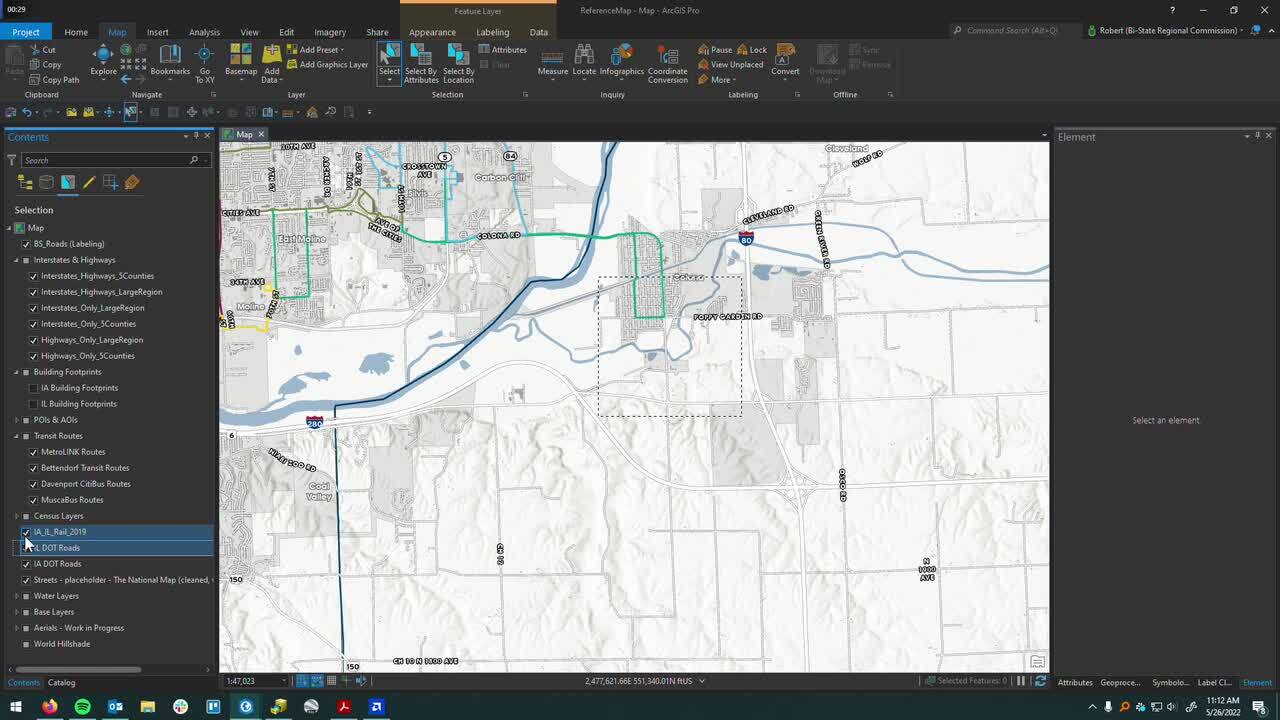The width and height of the screenshot is (1280, 720).
Task: Toggle the IA DOT Roads layer checkbox
Action: (x=26, y=564)
